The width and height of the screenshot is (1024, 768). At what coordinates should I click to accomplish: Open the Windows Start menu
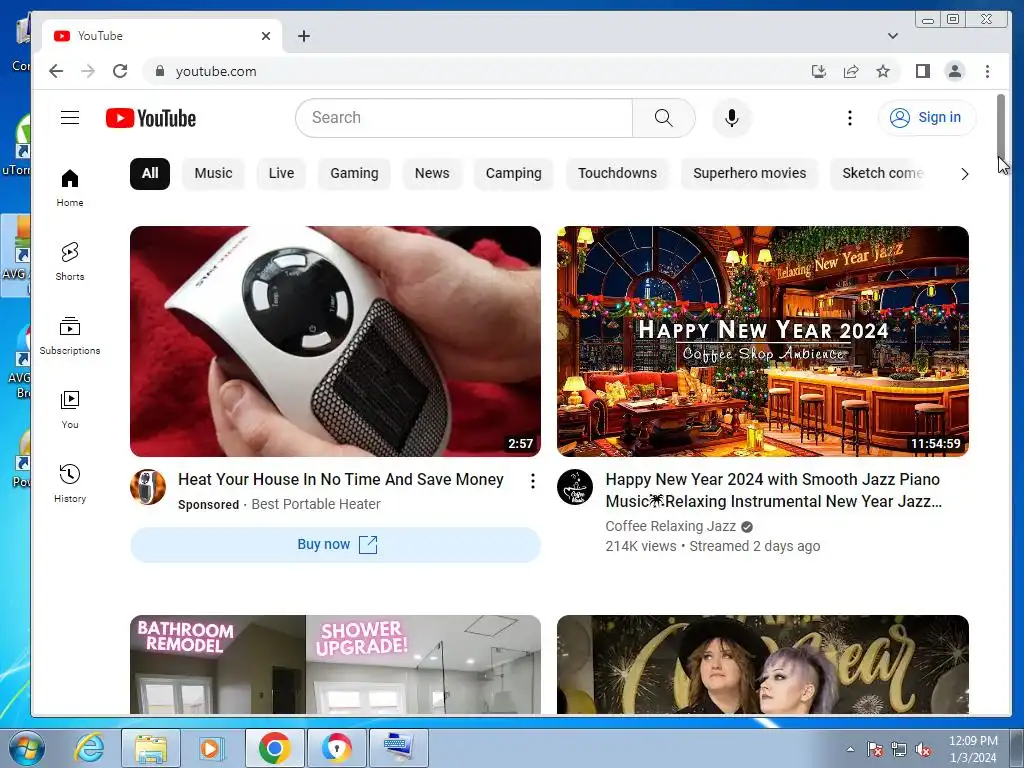pos(27,748)
